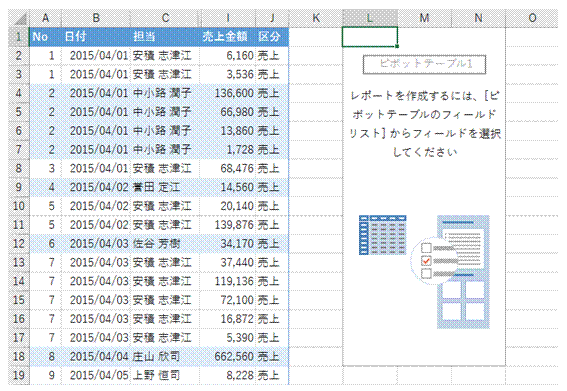
Task: Click No value 3 in row 8
Action: pos(46,169)
